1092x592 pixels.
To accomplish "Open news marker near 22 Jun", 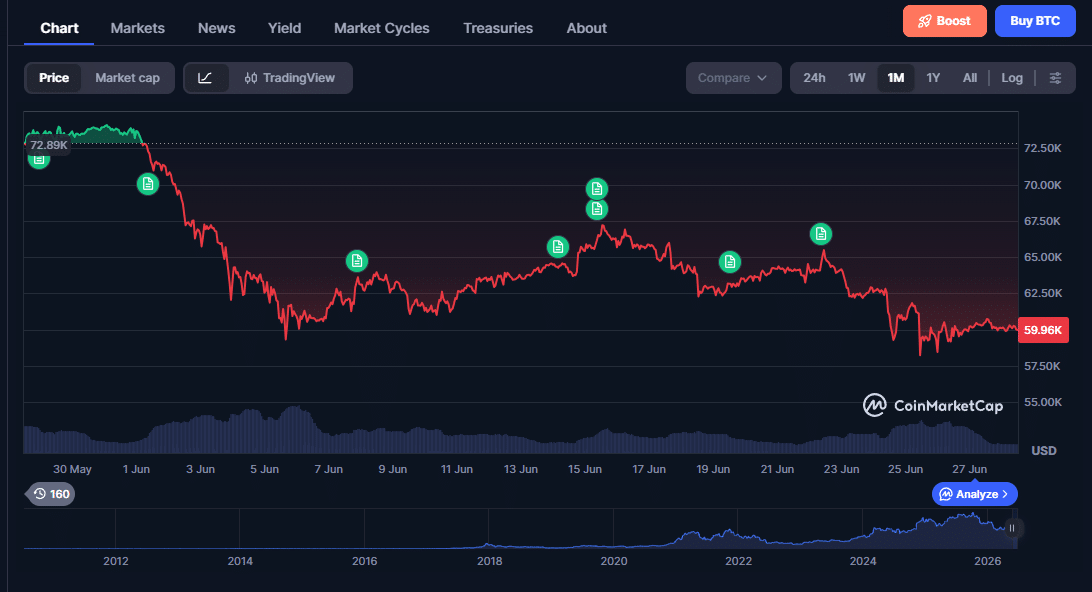I will click(x=820, y=234).
